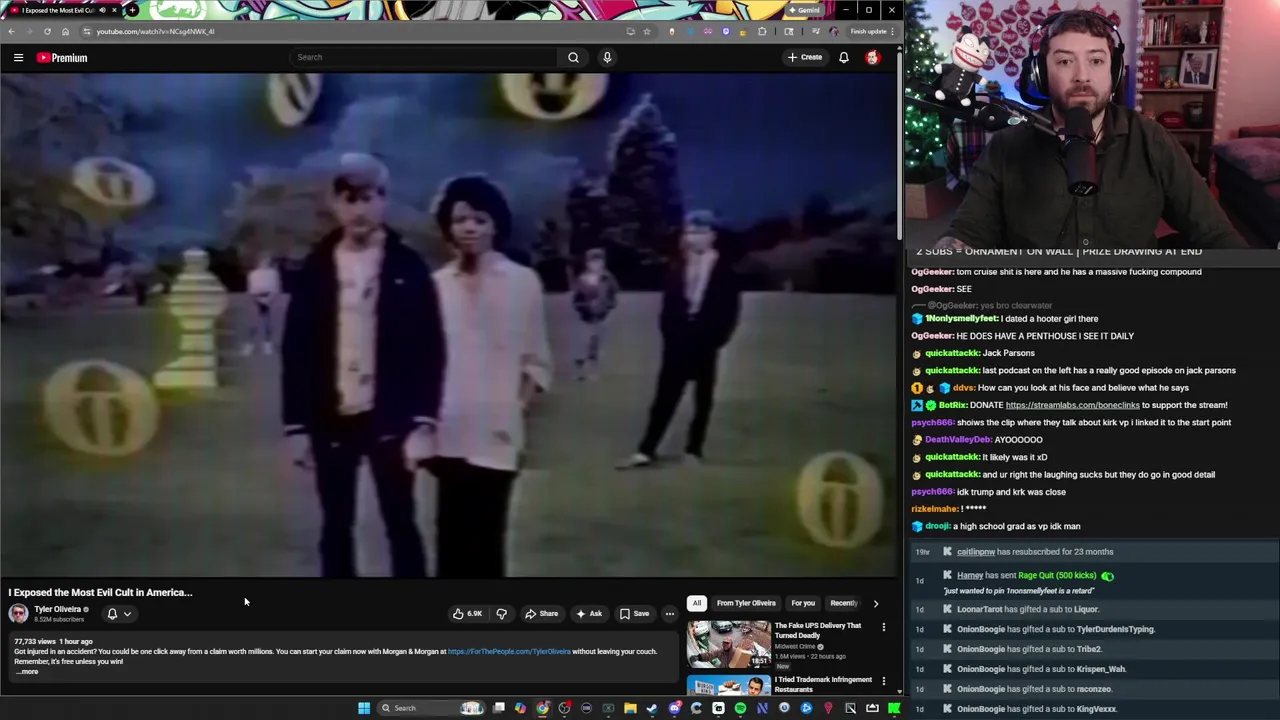Click caitlinpnw username in event list

click(x=976, y=552)
